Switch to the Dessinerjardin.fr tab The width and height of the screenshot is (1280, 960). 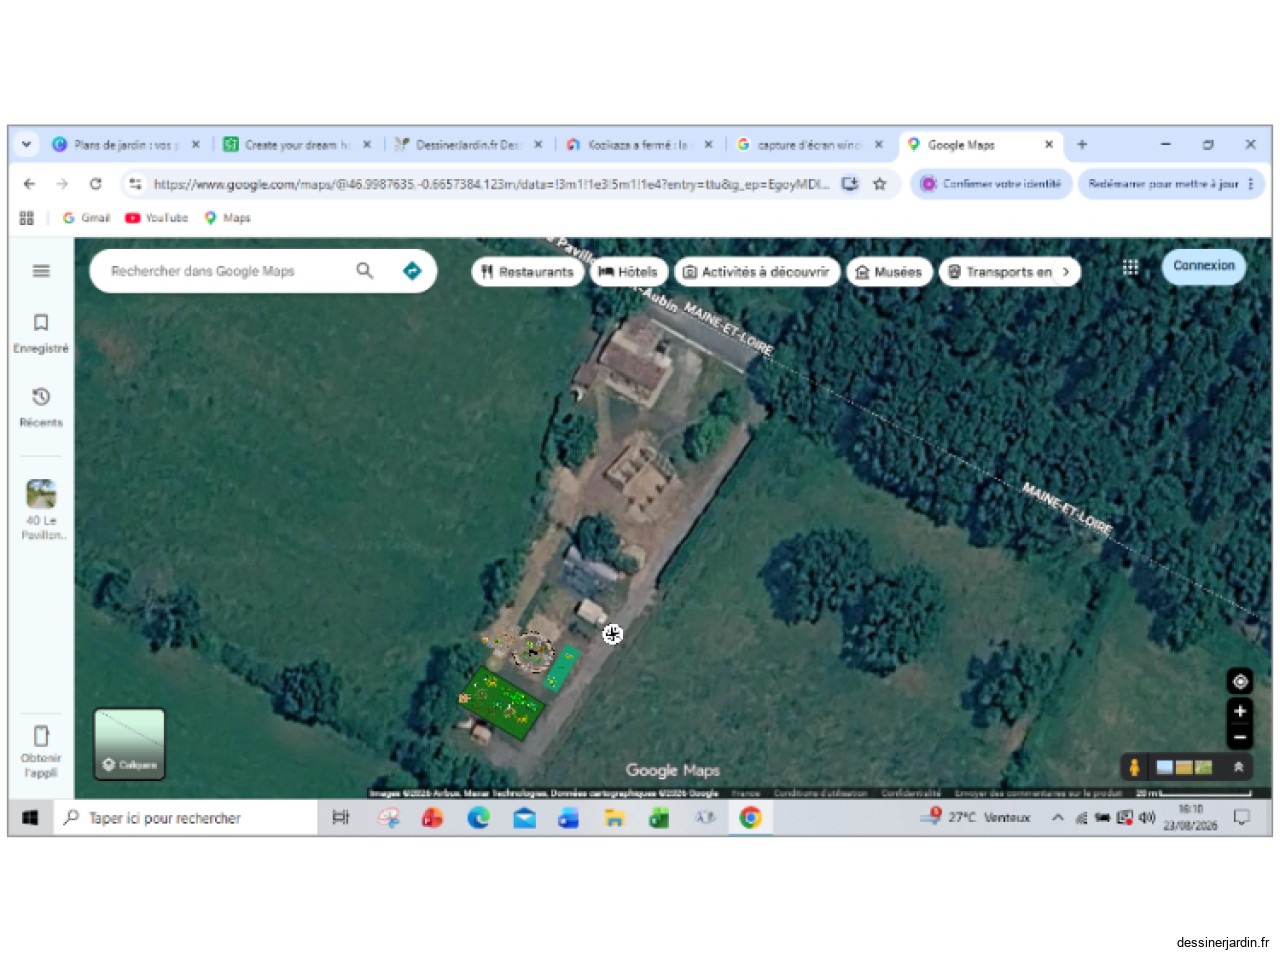(x=467, y=145)
